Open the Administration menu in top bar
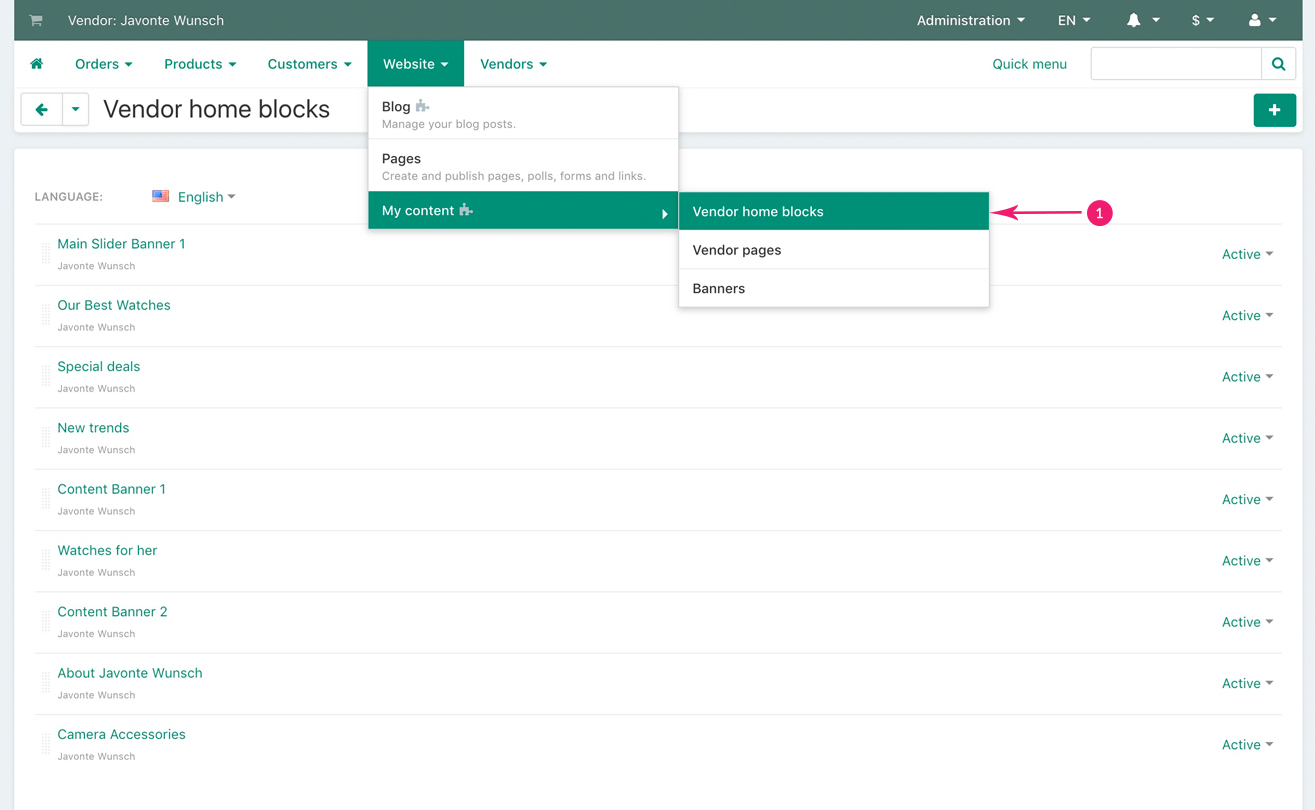 [970, 20]
